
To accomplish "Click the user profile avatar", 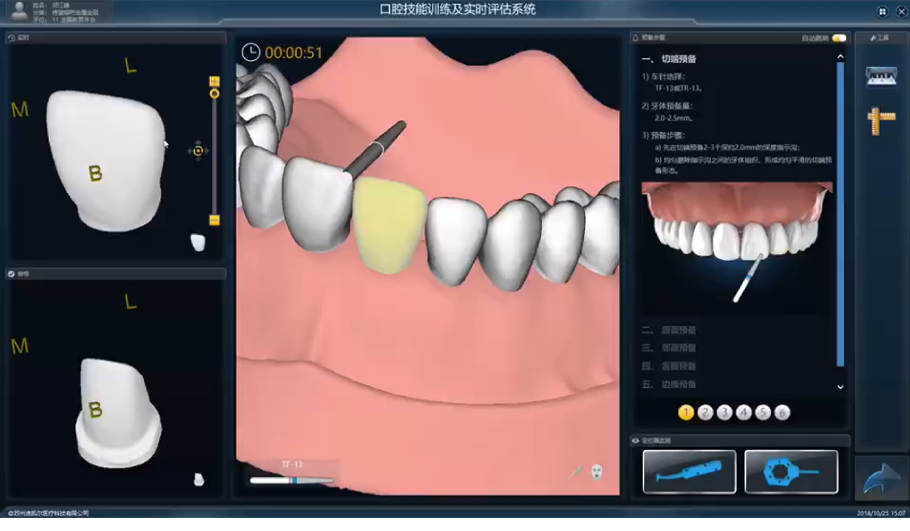I will [19, 11].
